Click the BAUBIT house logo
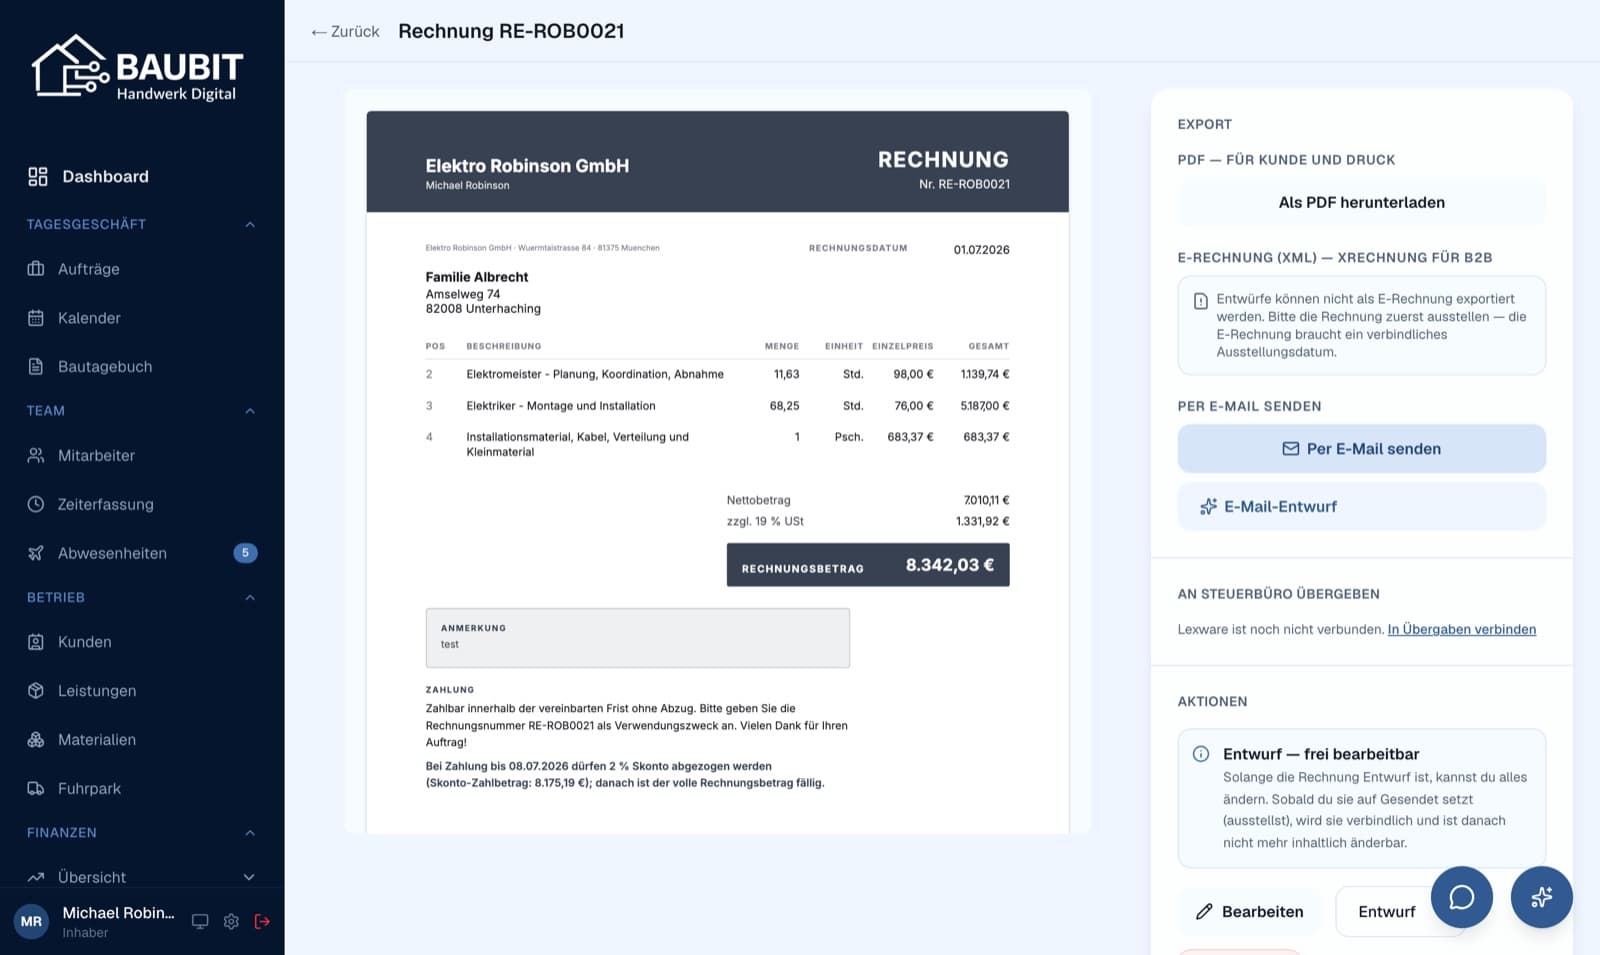 tap(69, 67)
